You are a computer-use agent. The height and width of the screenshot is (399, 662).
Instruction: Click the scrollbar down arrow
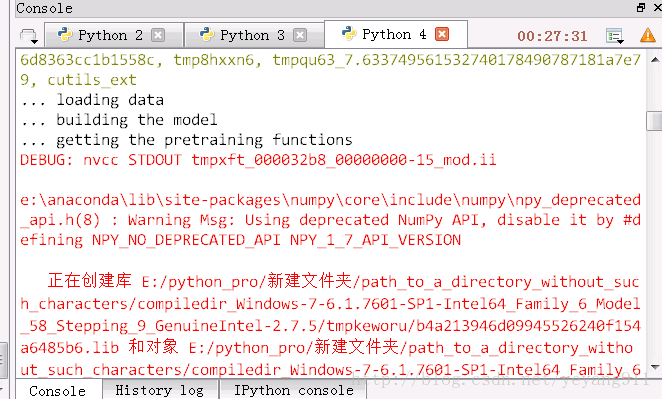(655, 367)
